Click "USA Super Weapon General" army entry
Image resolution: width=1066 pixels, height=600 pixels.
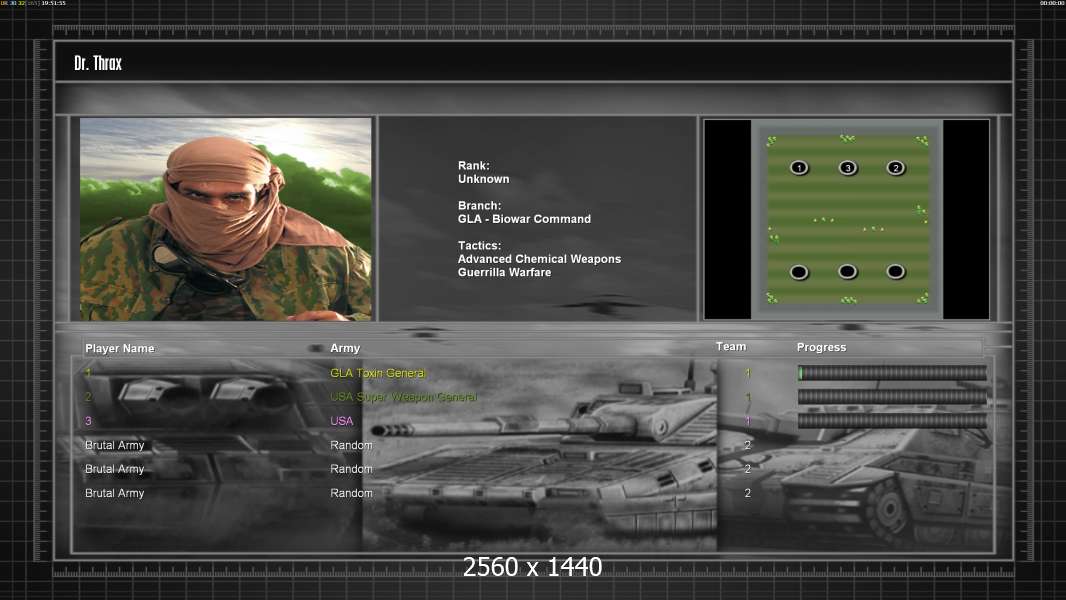coord(403,397)
